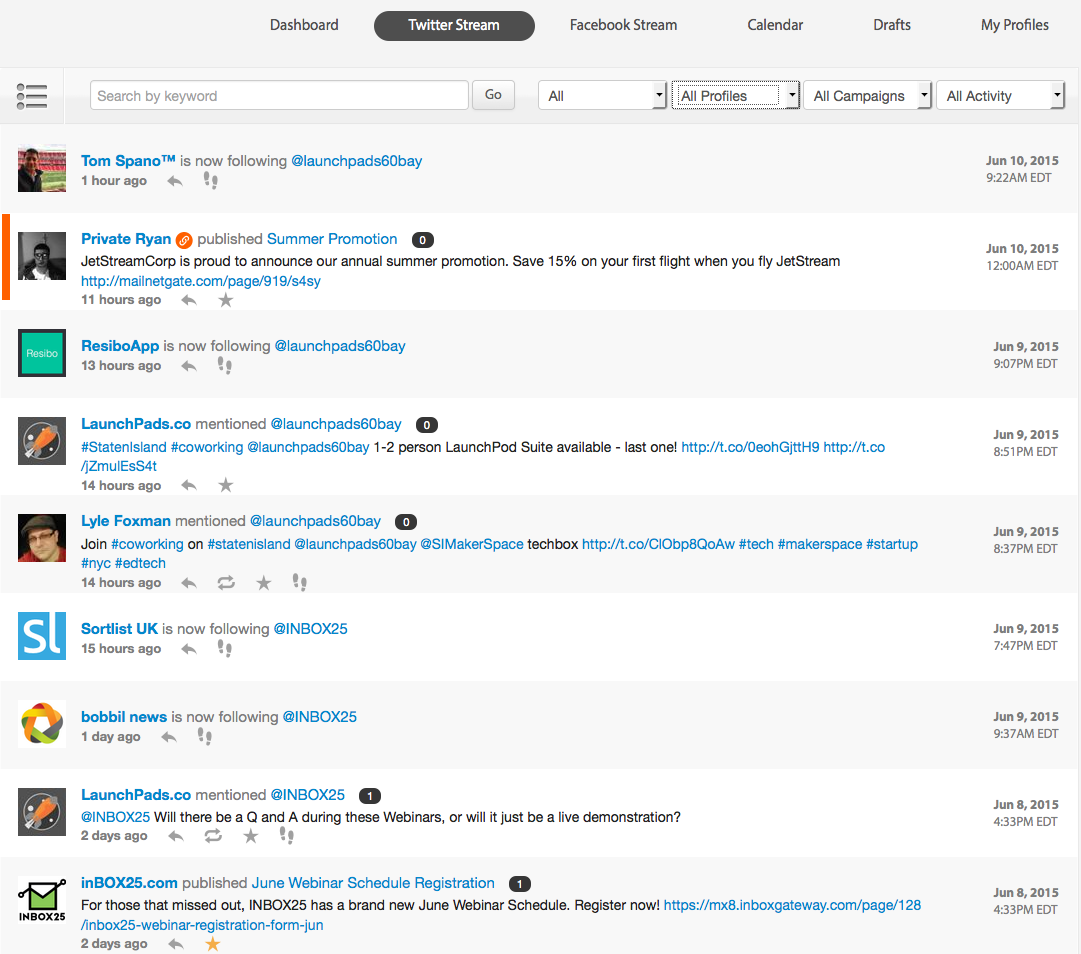Open the Summer Promotion campaign link
Viewport: 1081px width, 954px height.
[332, 239]
